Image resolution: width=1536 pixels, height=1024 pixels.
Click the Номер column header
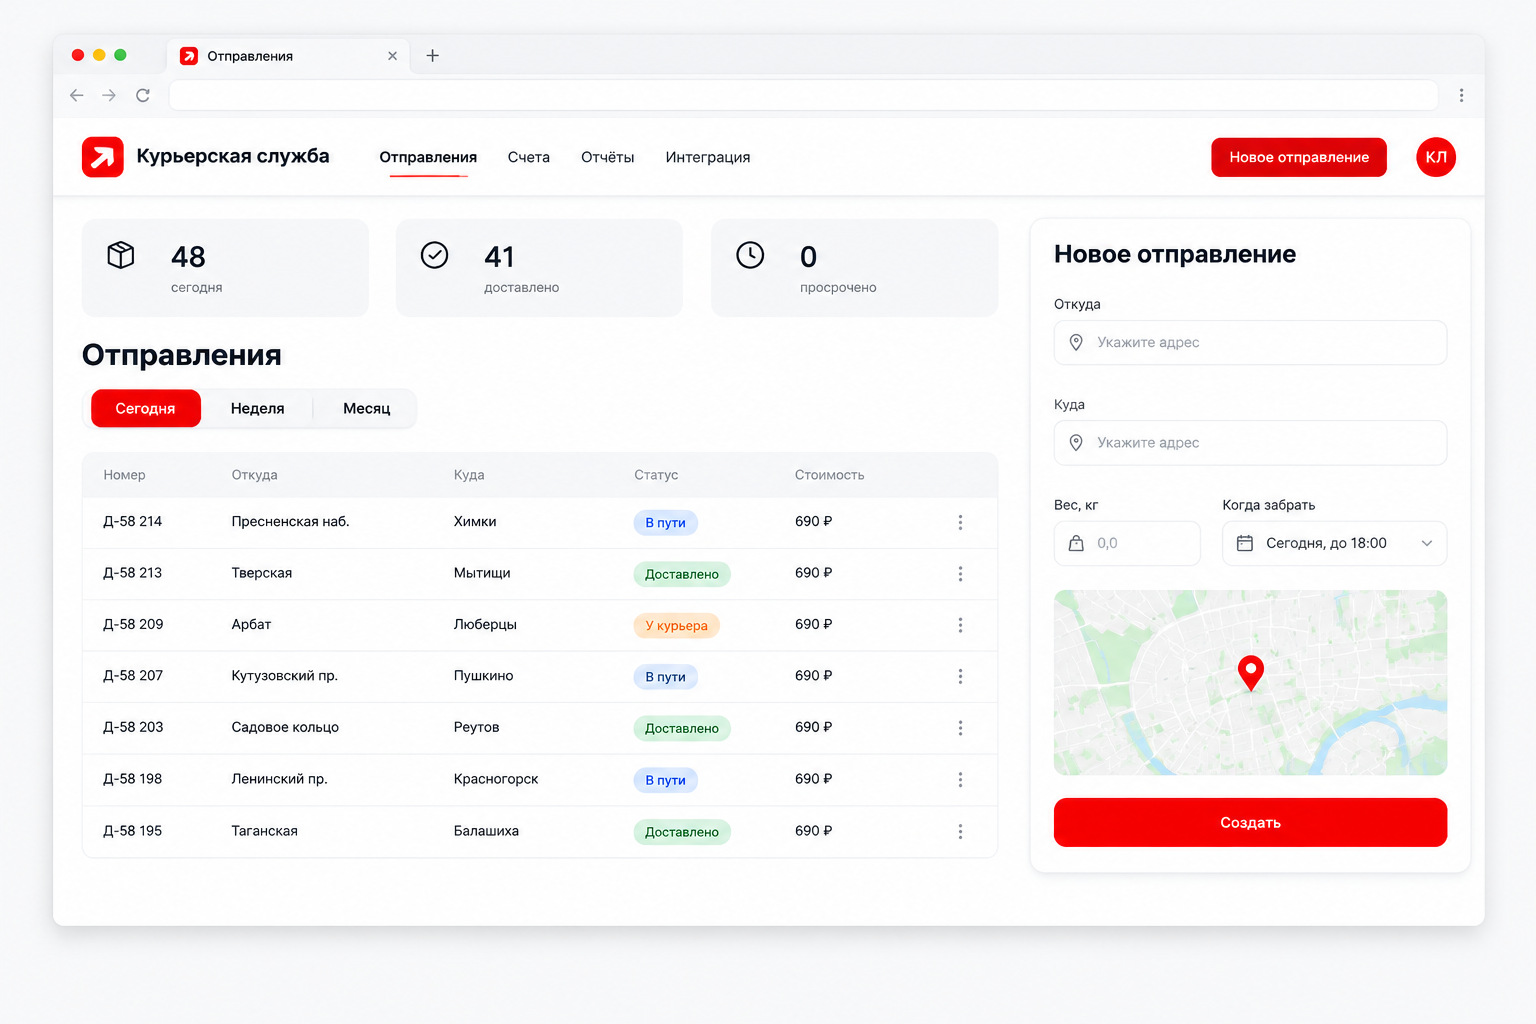click(124, 475)
